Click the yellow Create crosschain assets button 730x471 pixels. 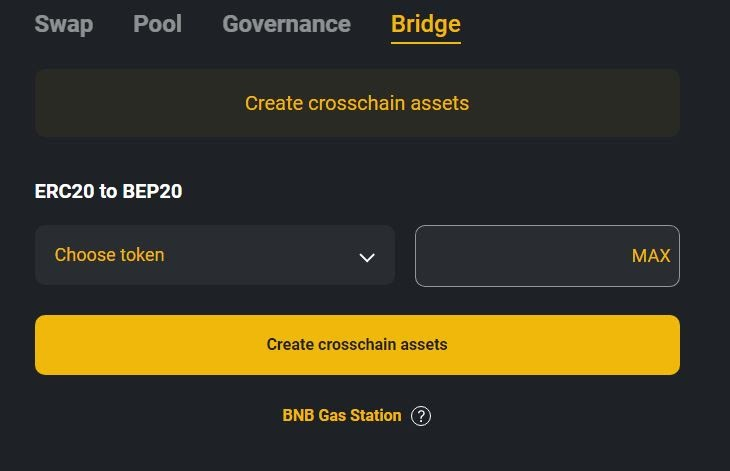(358, 345)
